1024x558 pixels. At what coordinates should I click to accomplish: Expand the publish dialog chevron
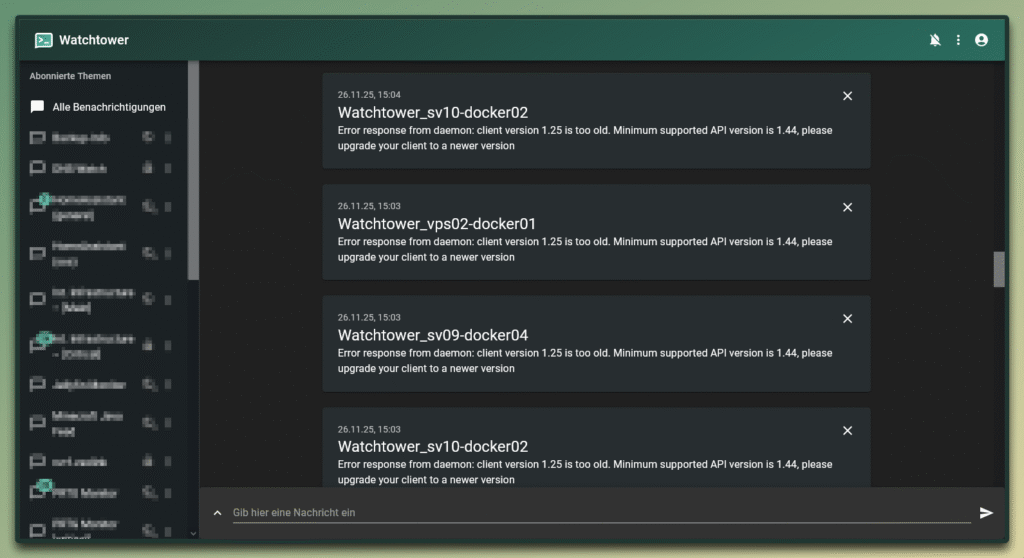click(217, 513)
